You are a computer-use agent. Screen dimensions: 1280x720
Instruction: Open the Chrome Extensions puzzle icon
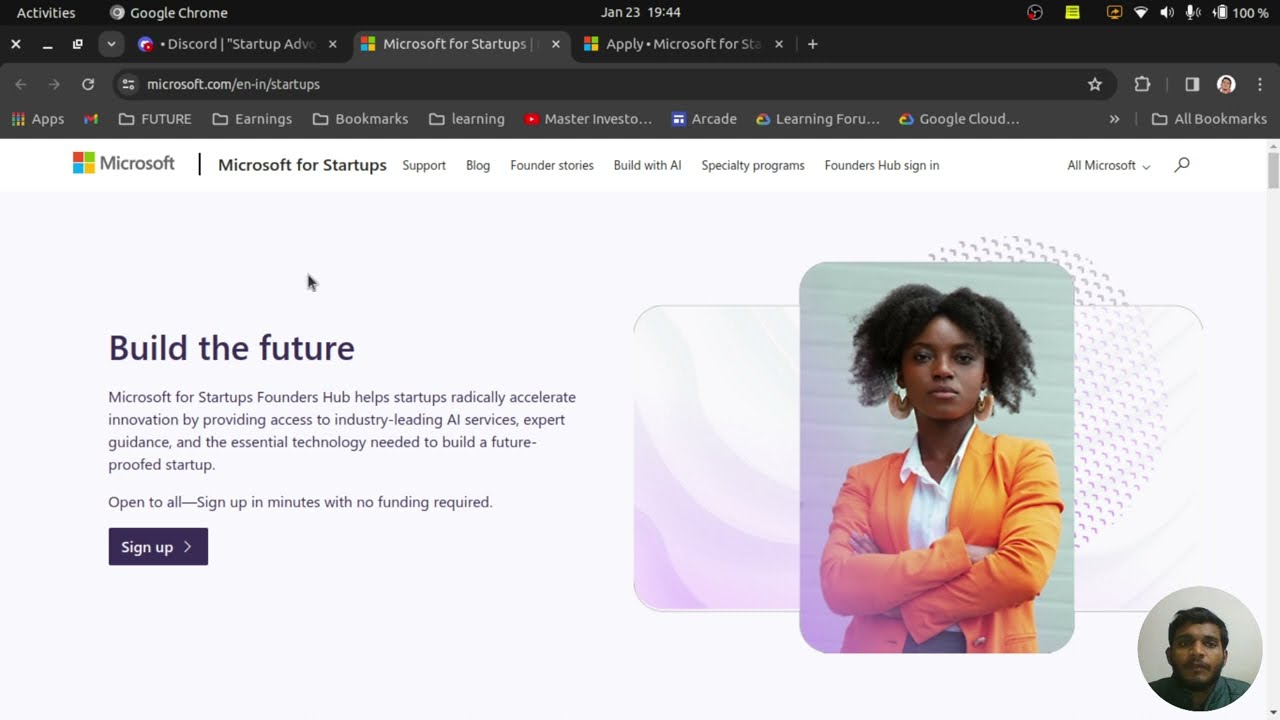tap(1142, 84)
